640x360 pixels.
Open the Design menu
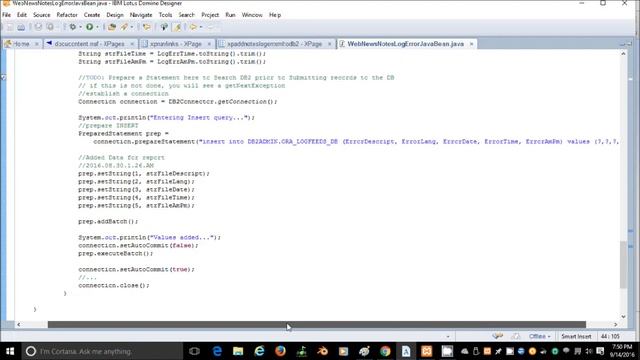click(x=115, y=15)
